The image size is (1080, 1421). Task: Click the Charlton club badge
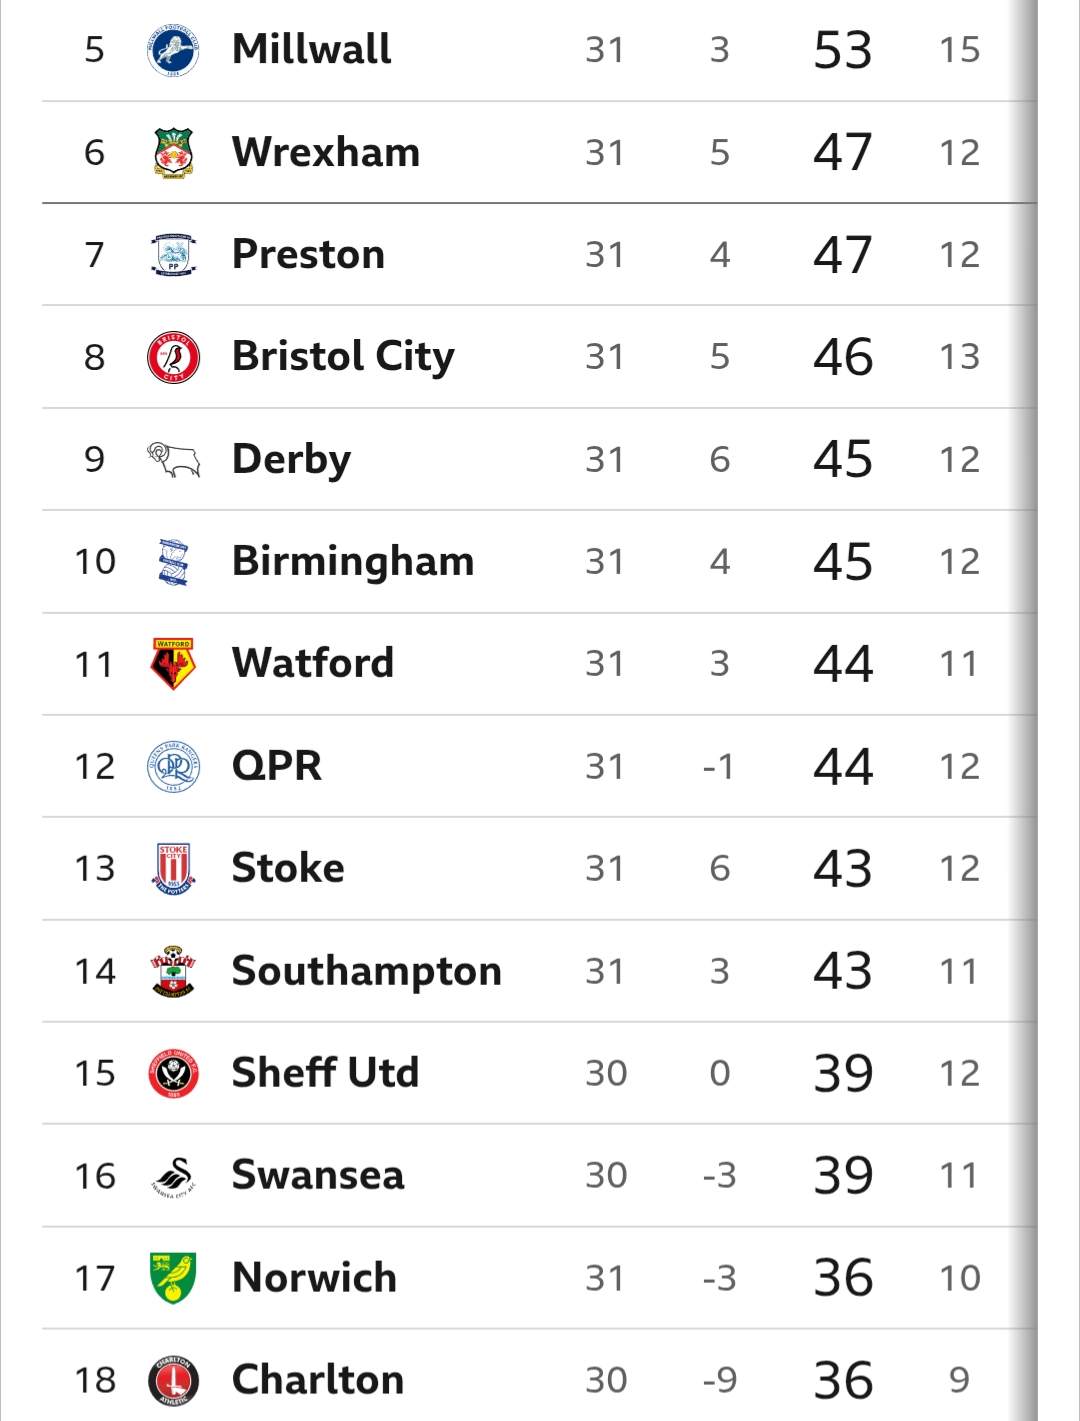[173, 1381]
